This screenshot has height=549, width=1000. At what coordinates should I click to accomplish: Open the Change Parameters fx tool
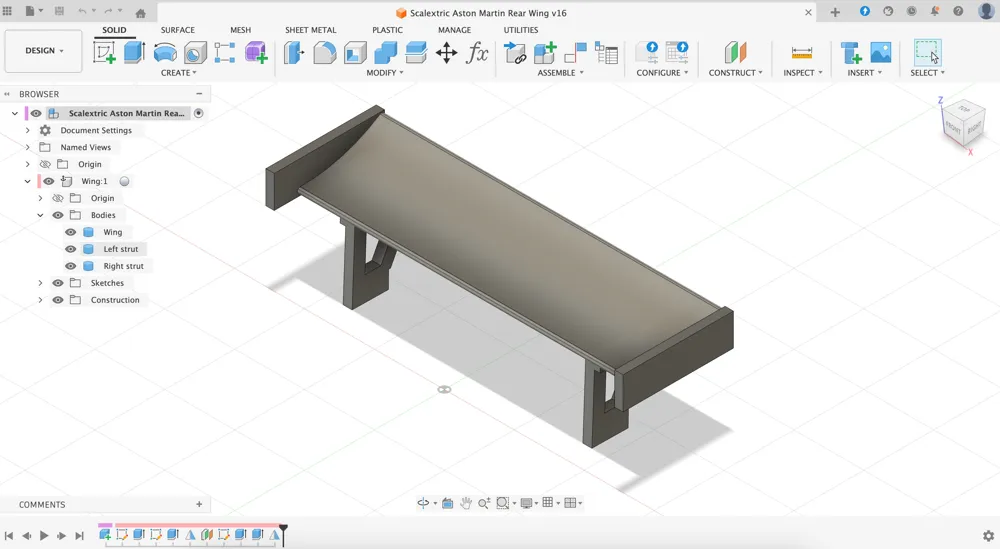click(477, 53)
